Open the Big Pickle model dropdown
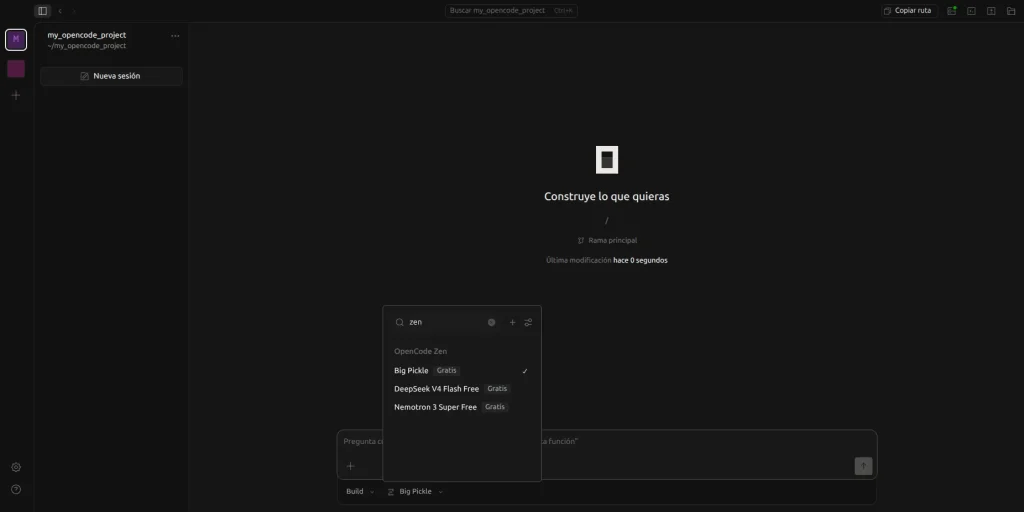The width and height of the screenshot is (1024, 512). point(415,491)
